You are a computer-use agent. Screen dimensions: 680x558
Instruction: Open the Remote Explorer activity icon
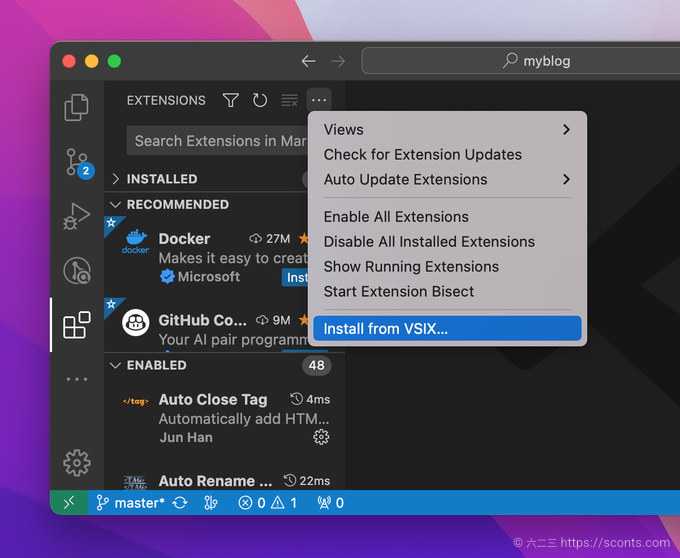tap(77, 271)
